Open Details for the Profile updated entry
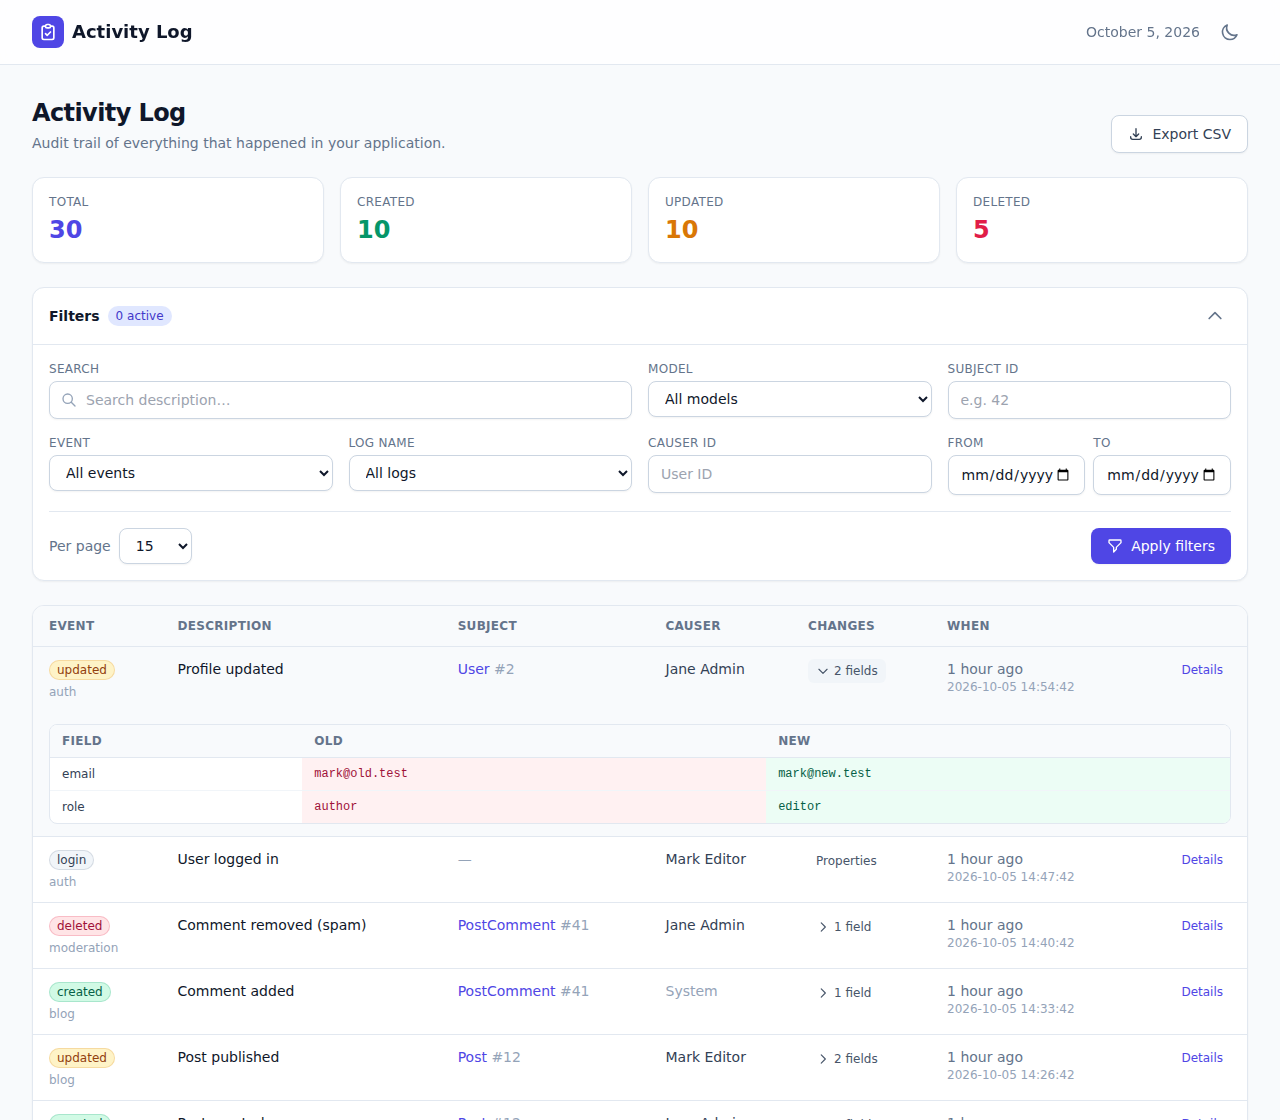 coord(1202,670)
